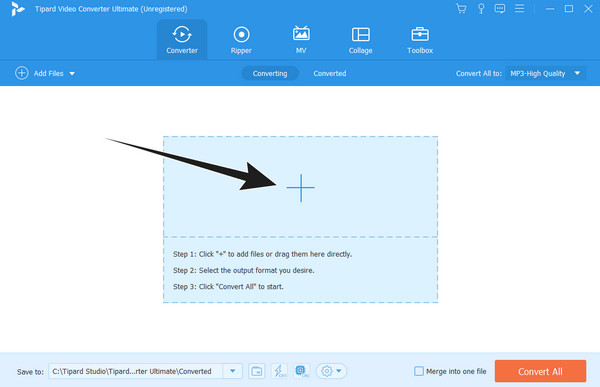Minimize the Tipard window
This screenshot has height=387, width=600.
550,8
